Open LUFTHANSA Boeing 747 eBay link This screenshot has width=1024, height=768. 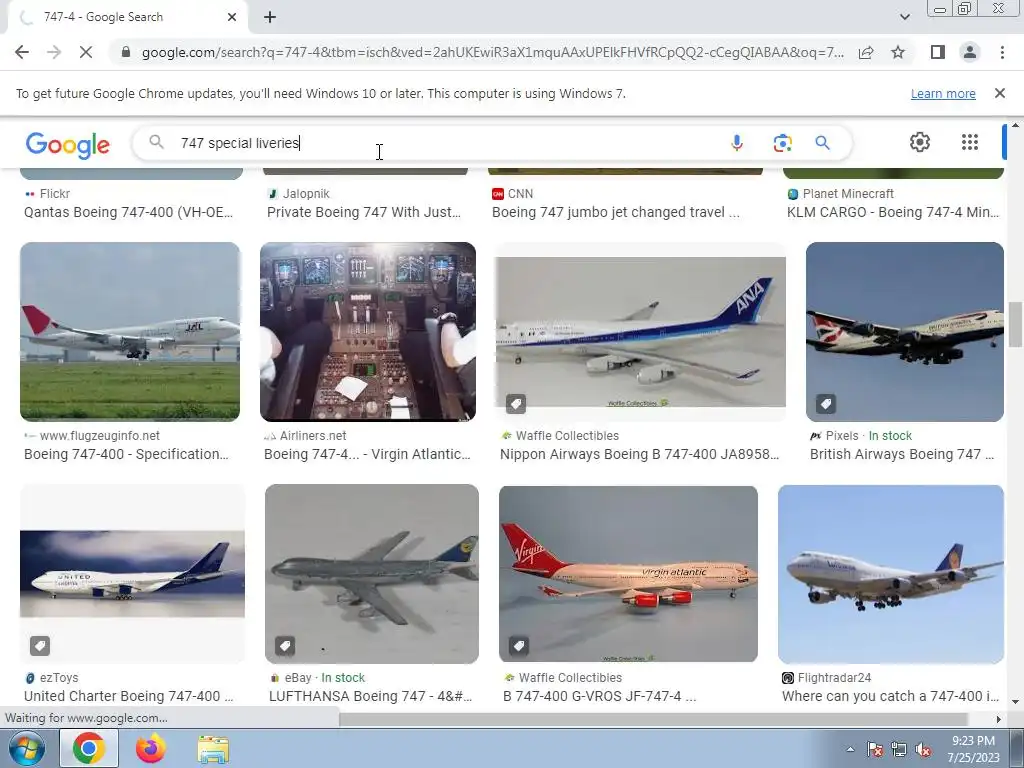pos(370,696)
